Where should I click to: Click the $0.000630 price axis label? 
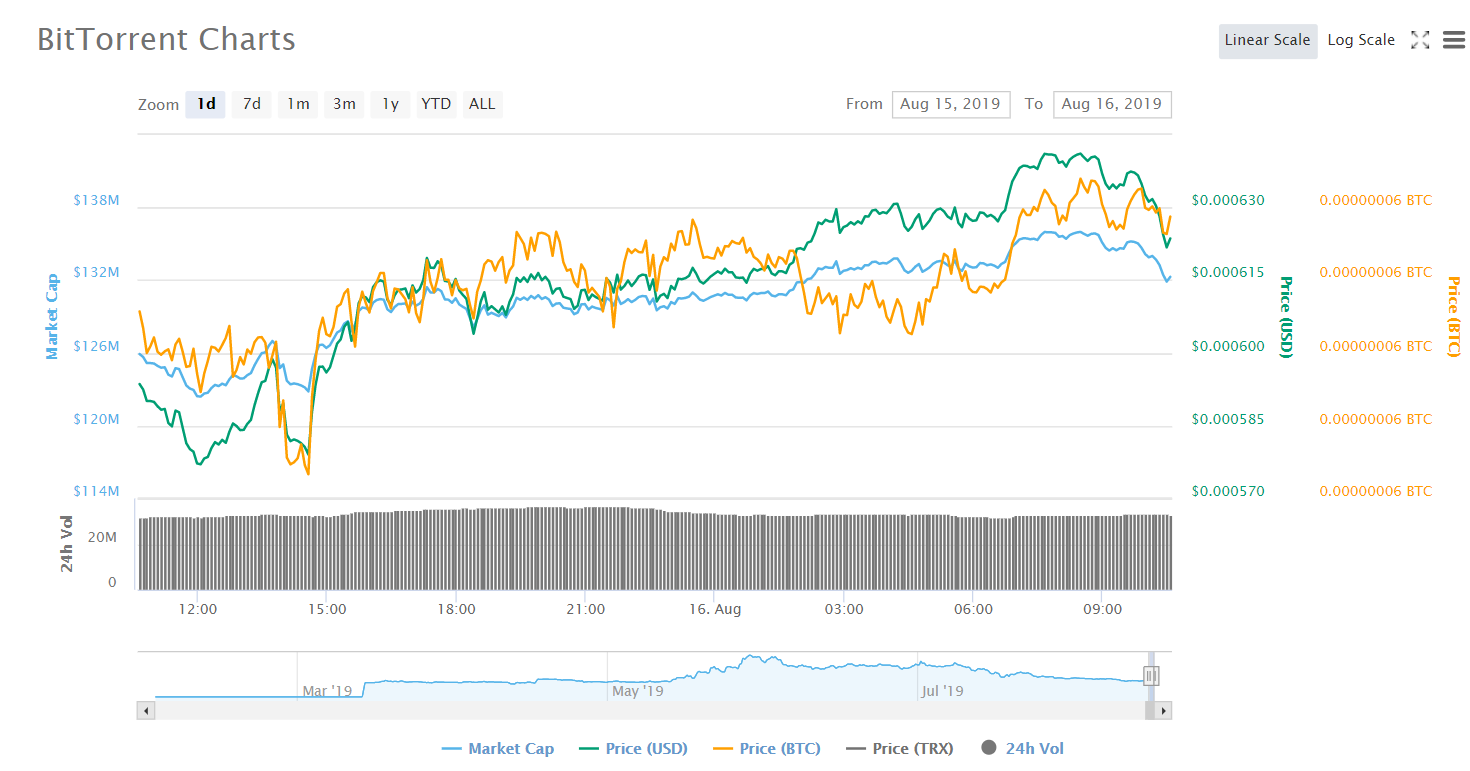pyautogui.click(x=1228, y=200)
